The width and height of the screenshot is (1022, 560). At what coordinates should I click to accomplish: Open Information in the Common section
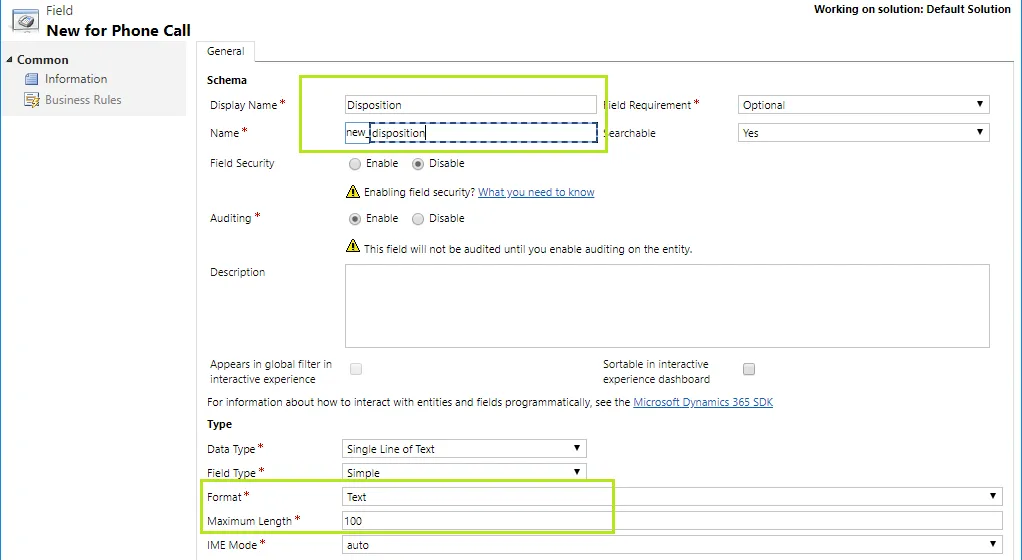pyautogui.click(x=76, y=79)
